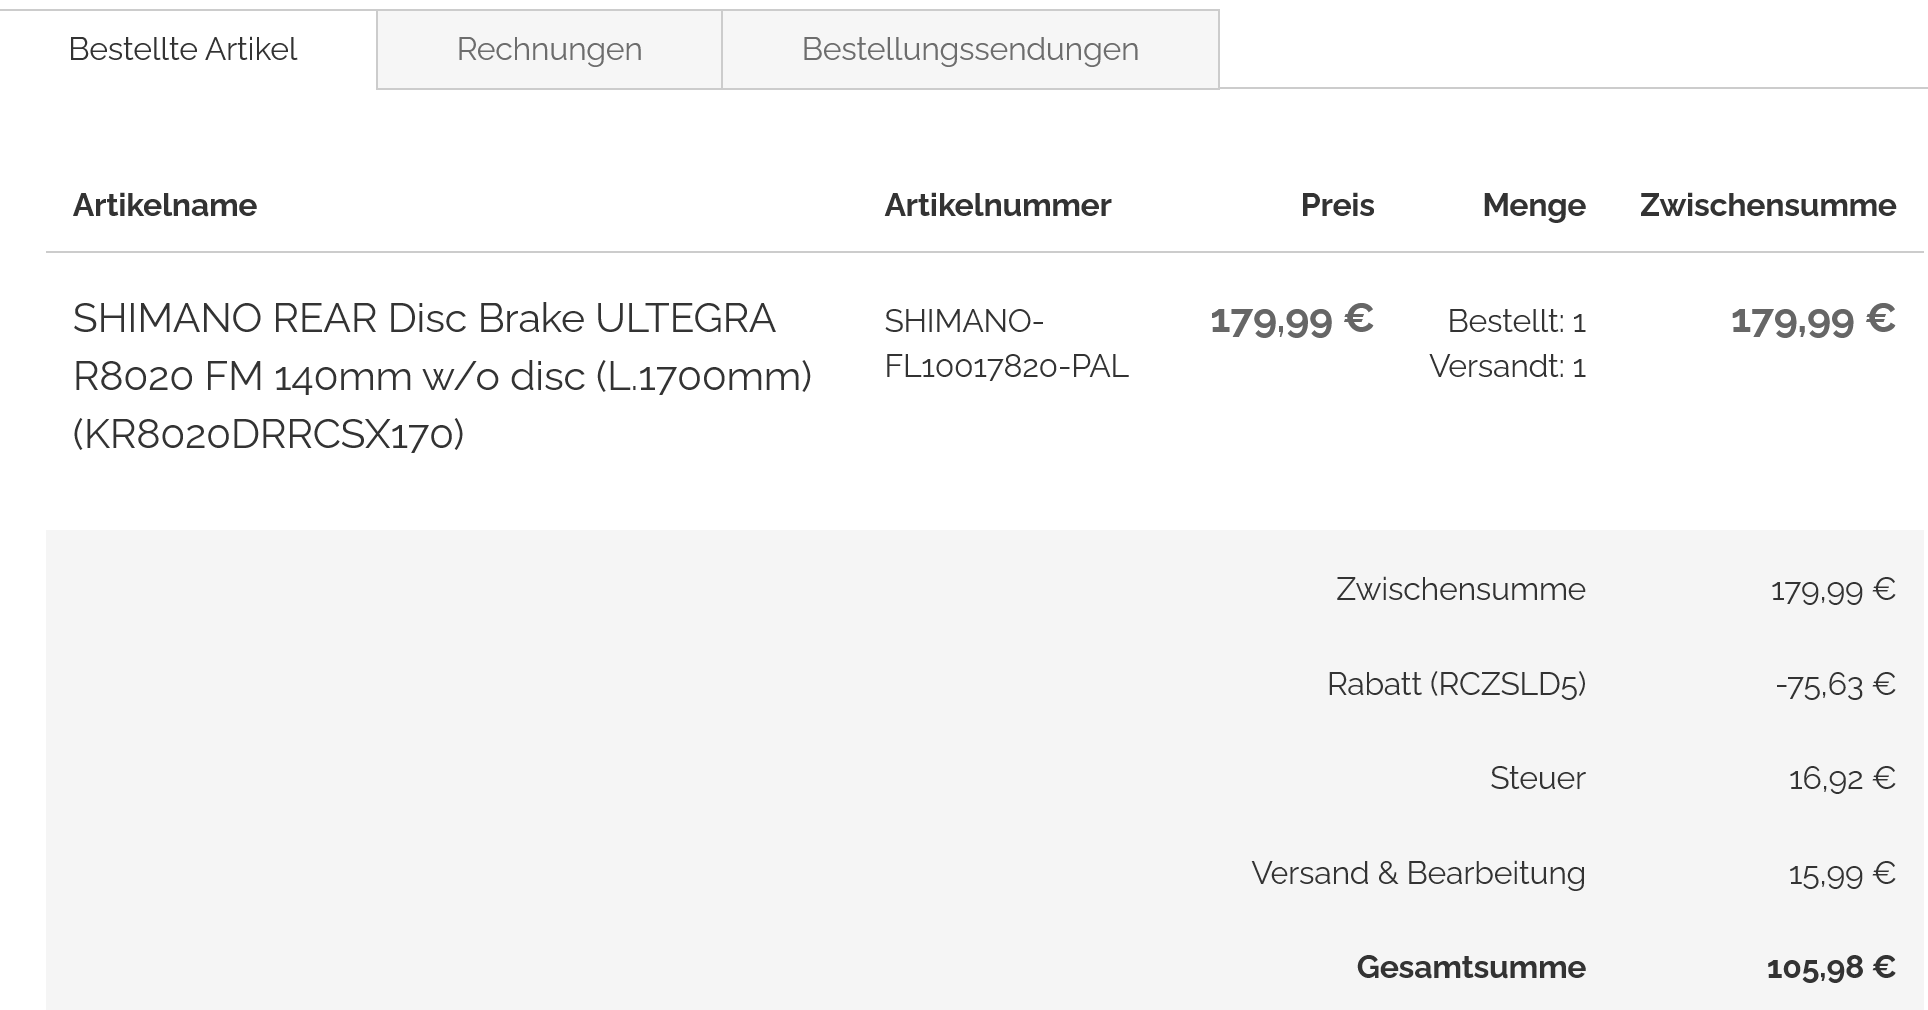Click the Artikelname column header
This screenshot has width=1928, height=1010.
click(165, 205)
